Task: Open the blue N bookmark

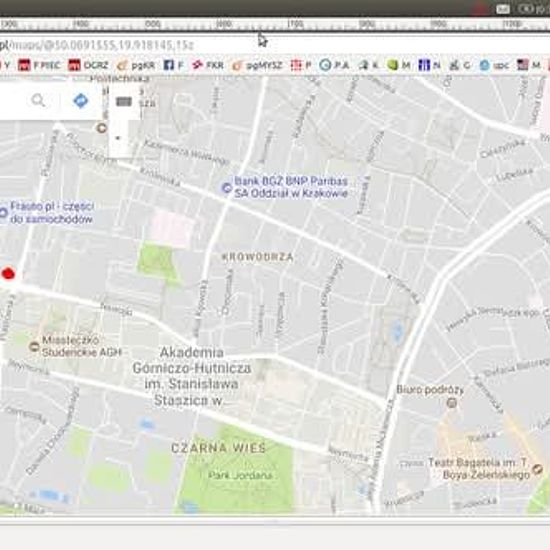Action: click(429, 65)
